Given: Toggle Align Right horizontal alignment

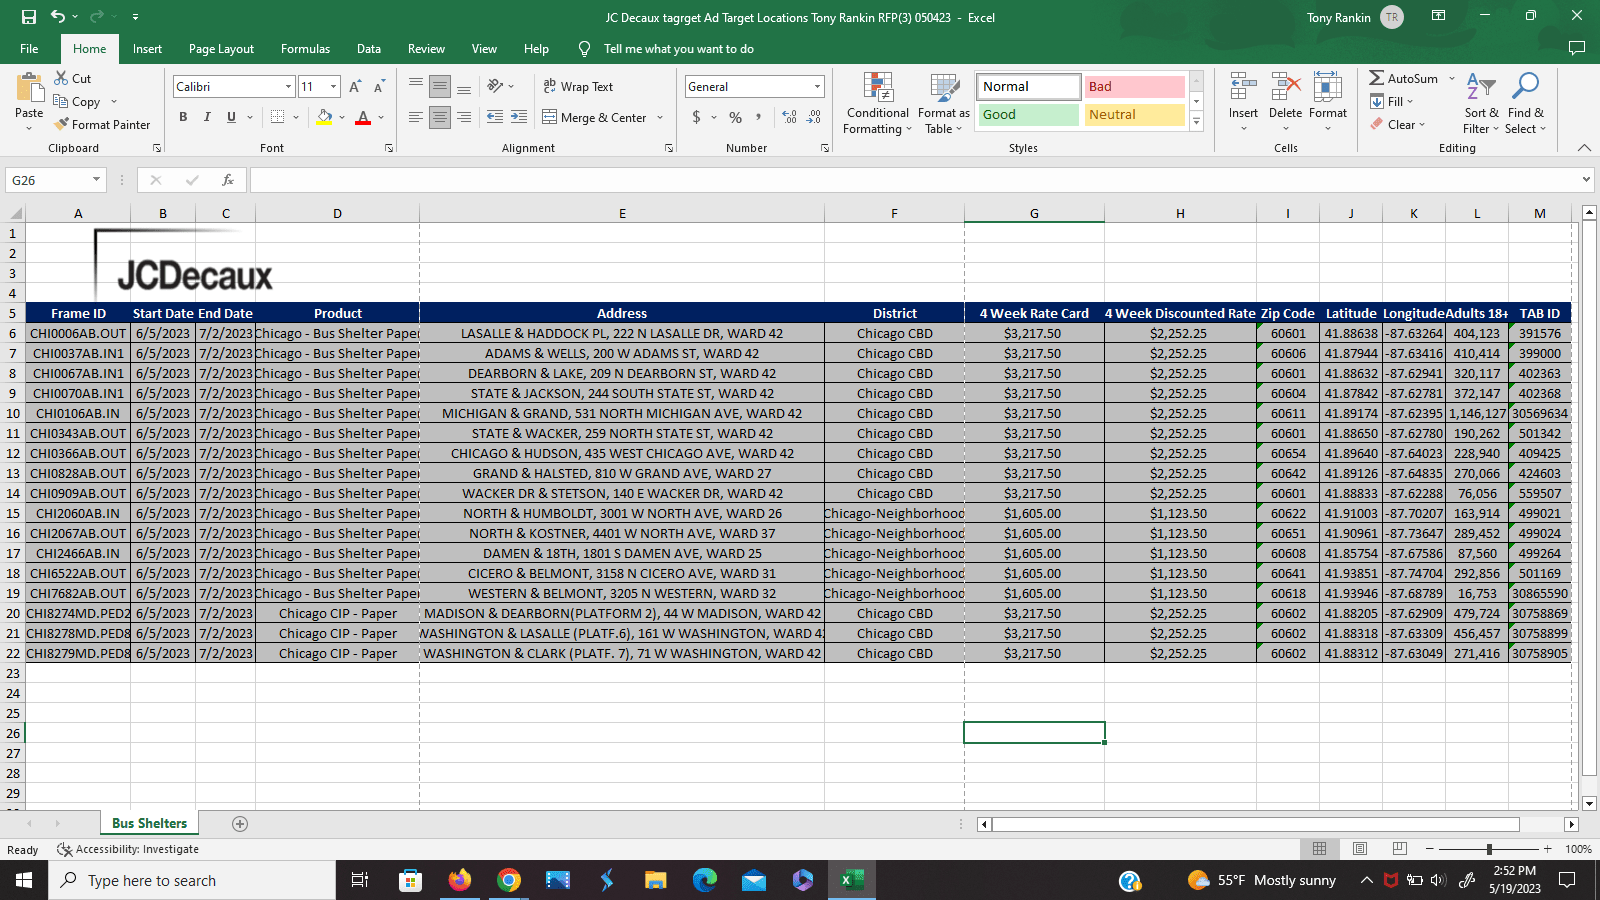Looking at the screenshot, I should (464, 117).
